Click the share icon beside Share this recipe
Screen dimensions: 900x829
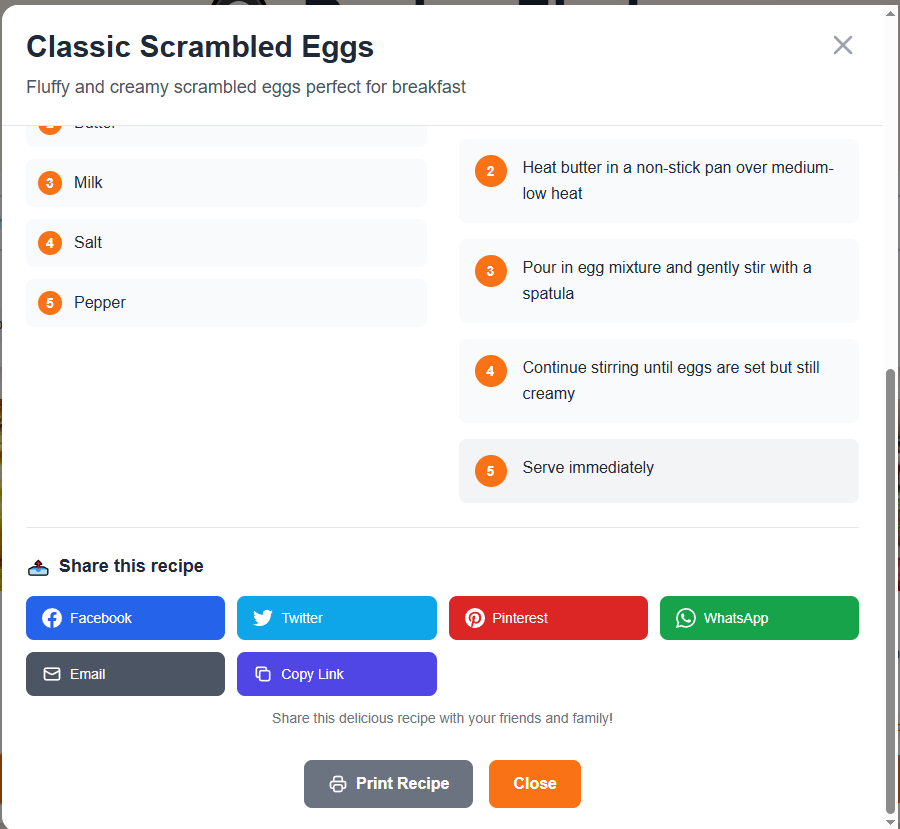[x=38, y=567]
